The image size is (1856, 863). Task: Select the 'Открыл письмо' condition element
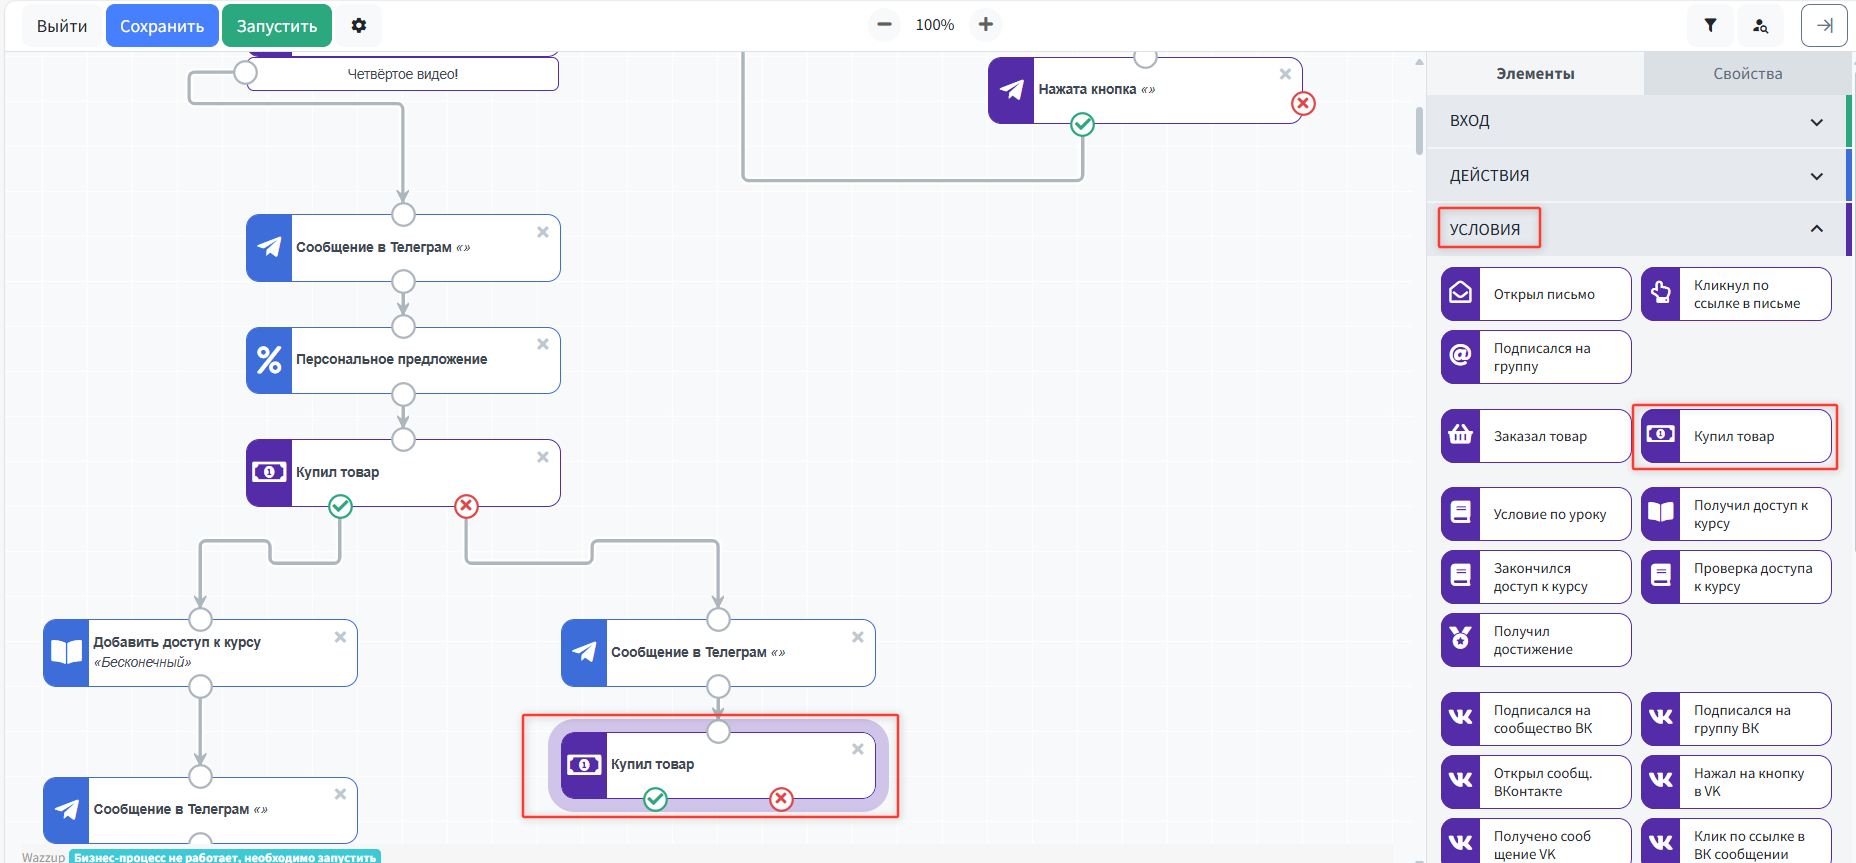coord(1536,294)
